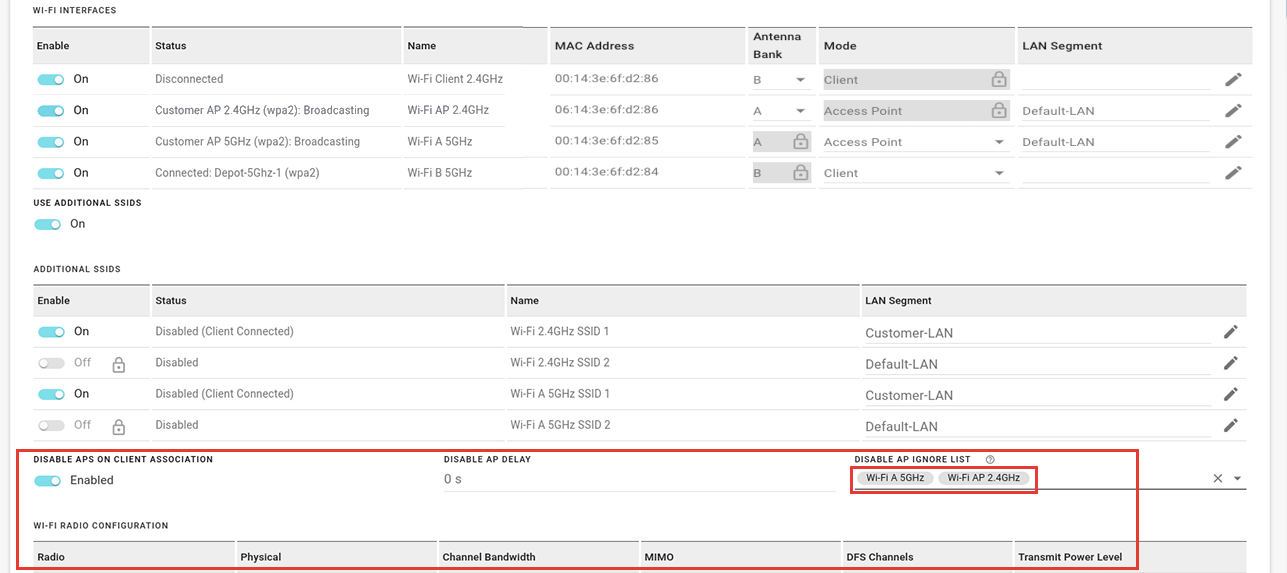
Task: Clear the Disable AP Ignore List selections
Action: click(x=1218, y=478)
